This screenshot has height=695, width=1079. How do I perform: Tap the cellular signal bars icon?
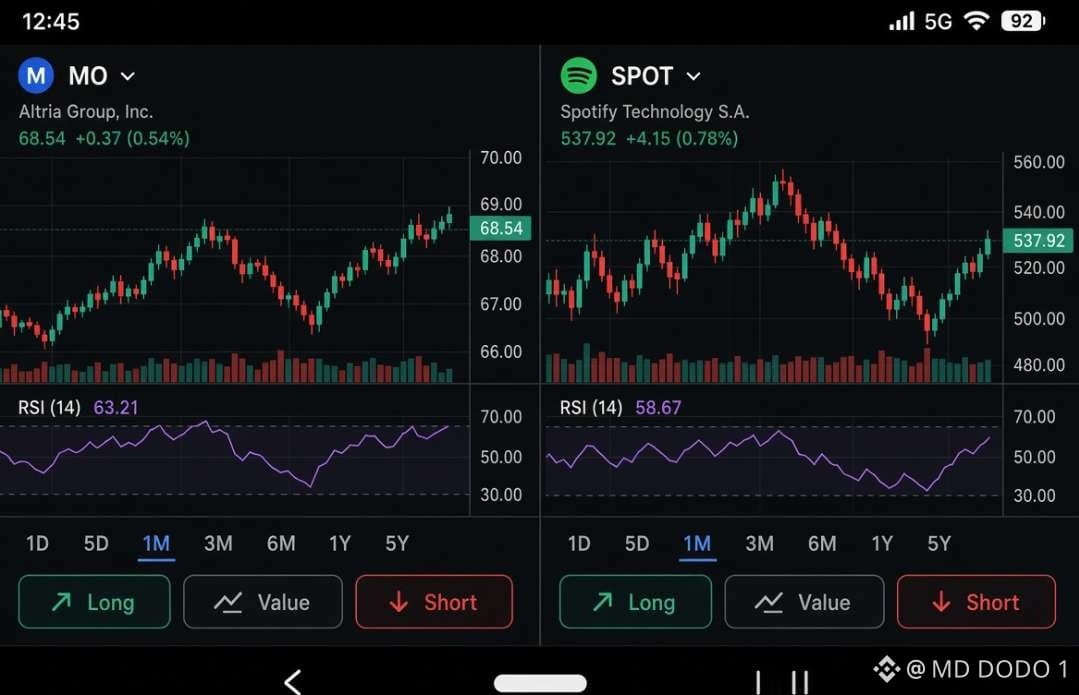(x=901, y=21)
